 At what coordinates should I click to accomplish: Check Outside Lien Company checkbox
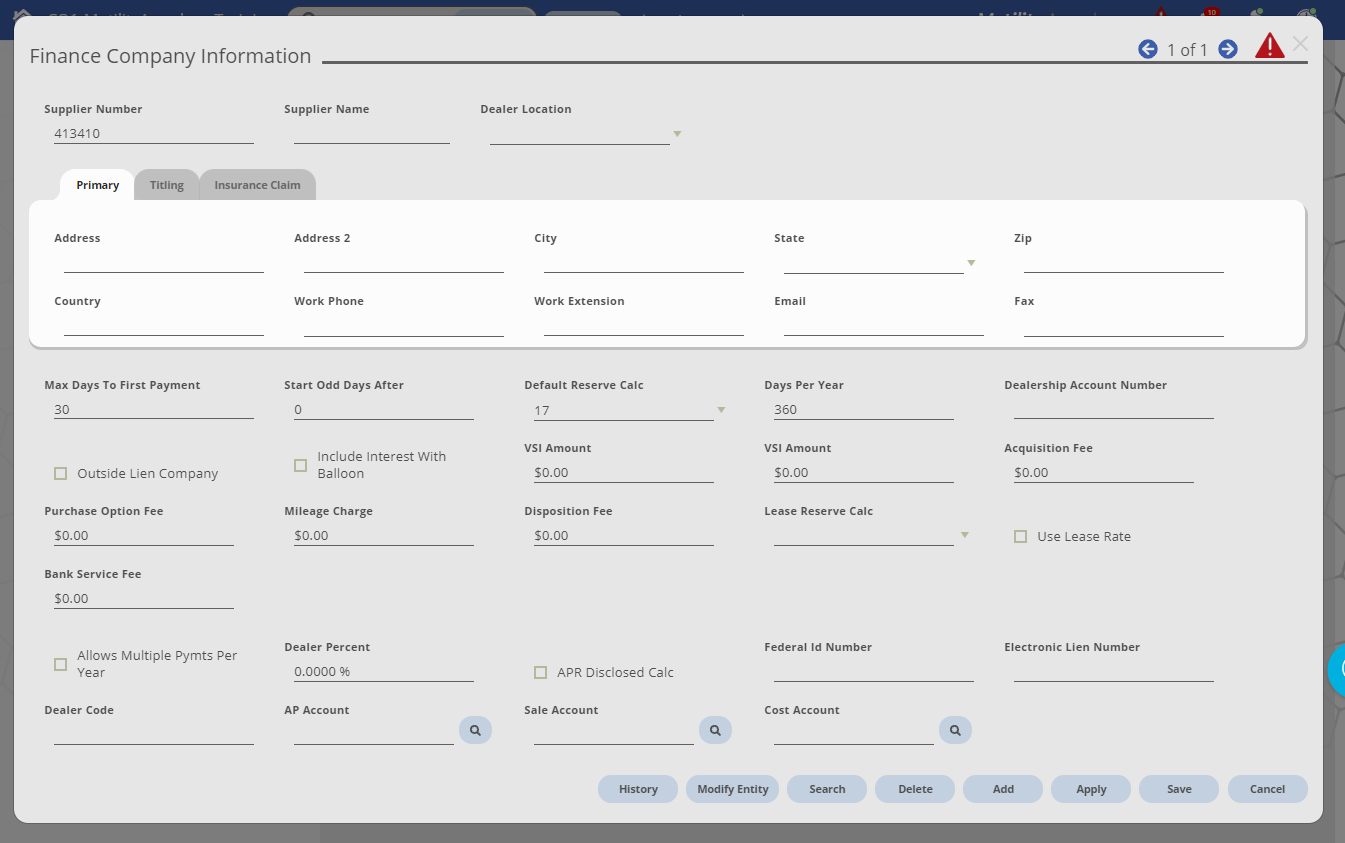pyautogui.click(x=61, y=473)
